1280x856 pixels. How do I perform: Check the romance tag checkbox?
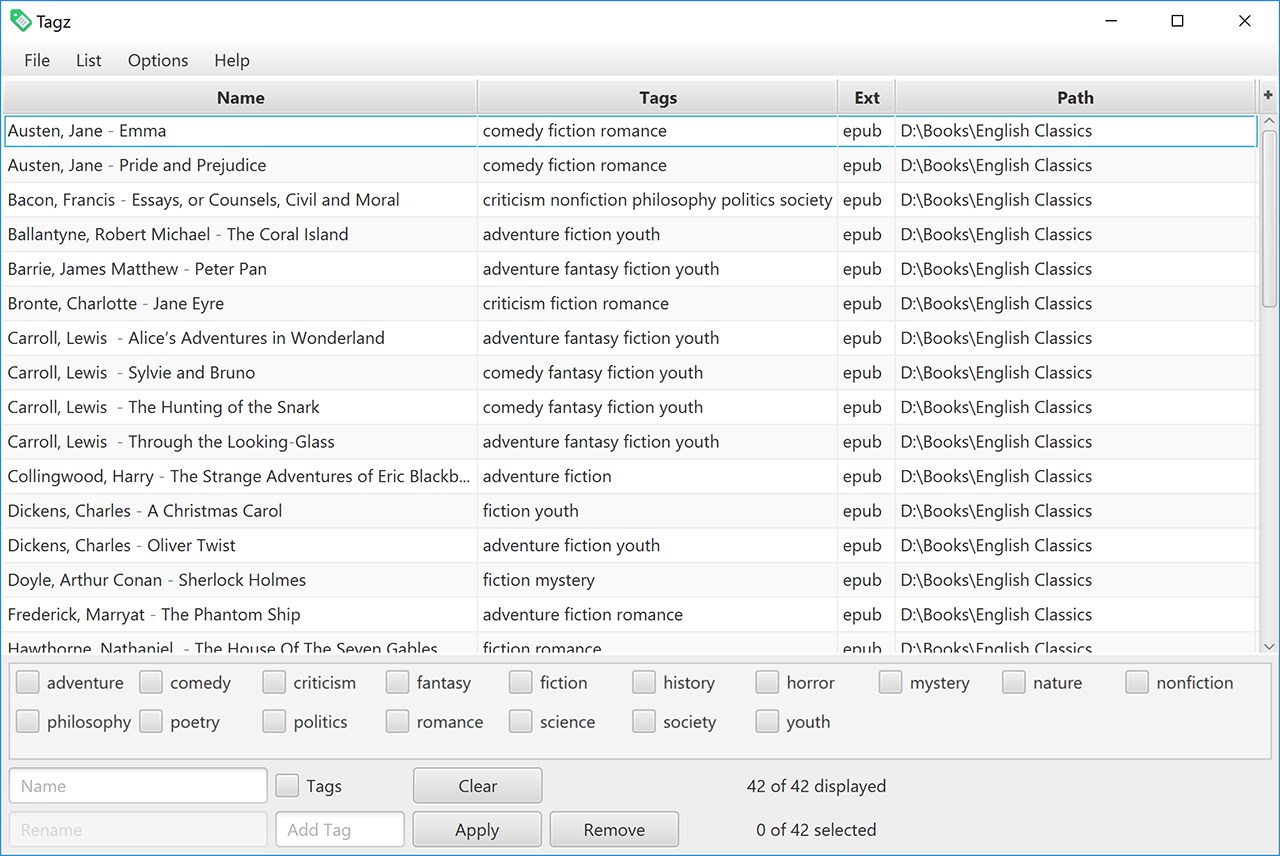[398, 721]
